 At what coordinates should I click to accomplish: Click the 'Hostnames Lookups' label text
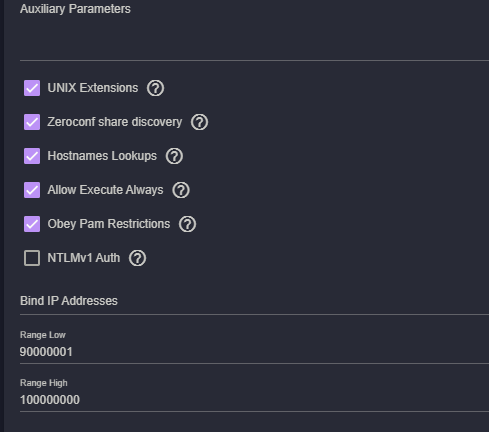click(102, 156)
